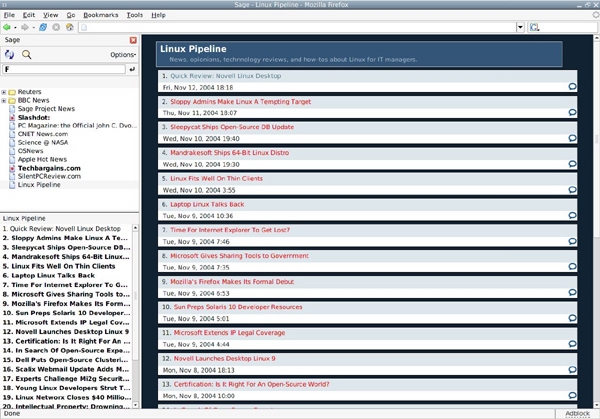Click the bubble icon on Sleepycat Ships item
Image resolution: width=600 pixels, height=419 pixels.
[572, 138]
